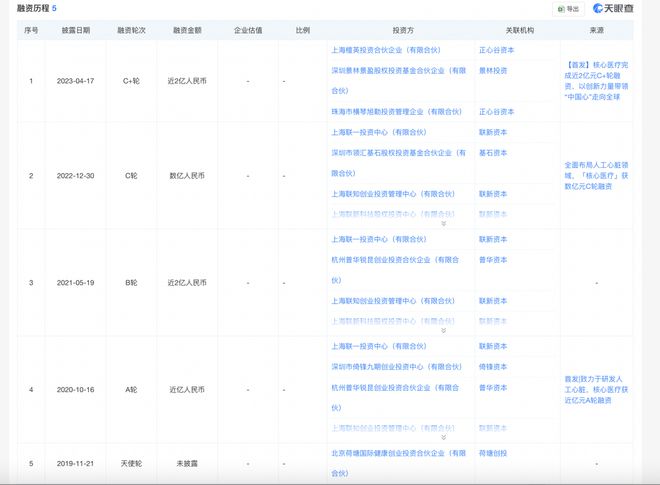This screenshot has width=660, height=485.
Task: Open 正心谷资本 beside 上海檀英投资合伙企业
Action: click(x=496, y=50)
